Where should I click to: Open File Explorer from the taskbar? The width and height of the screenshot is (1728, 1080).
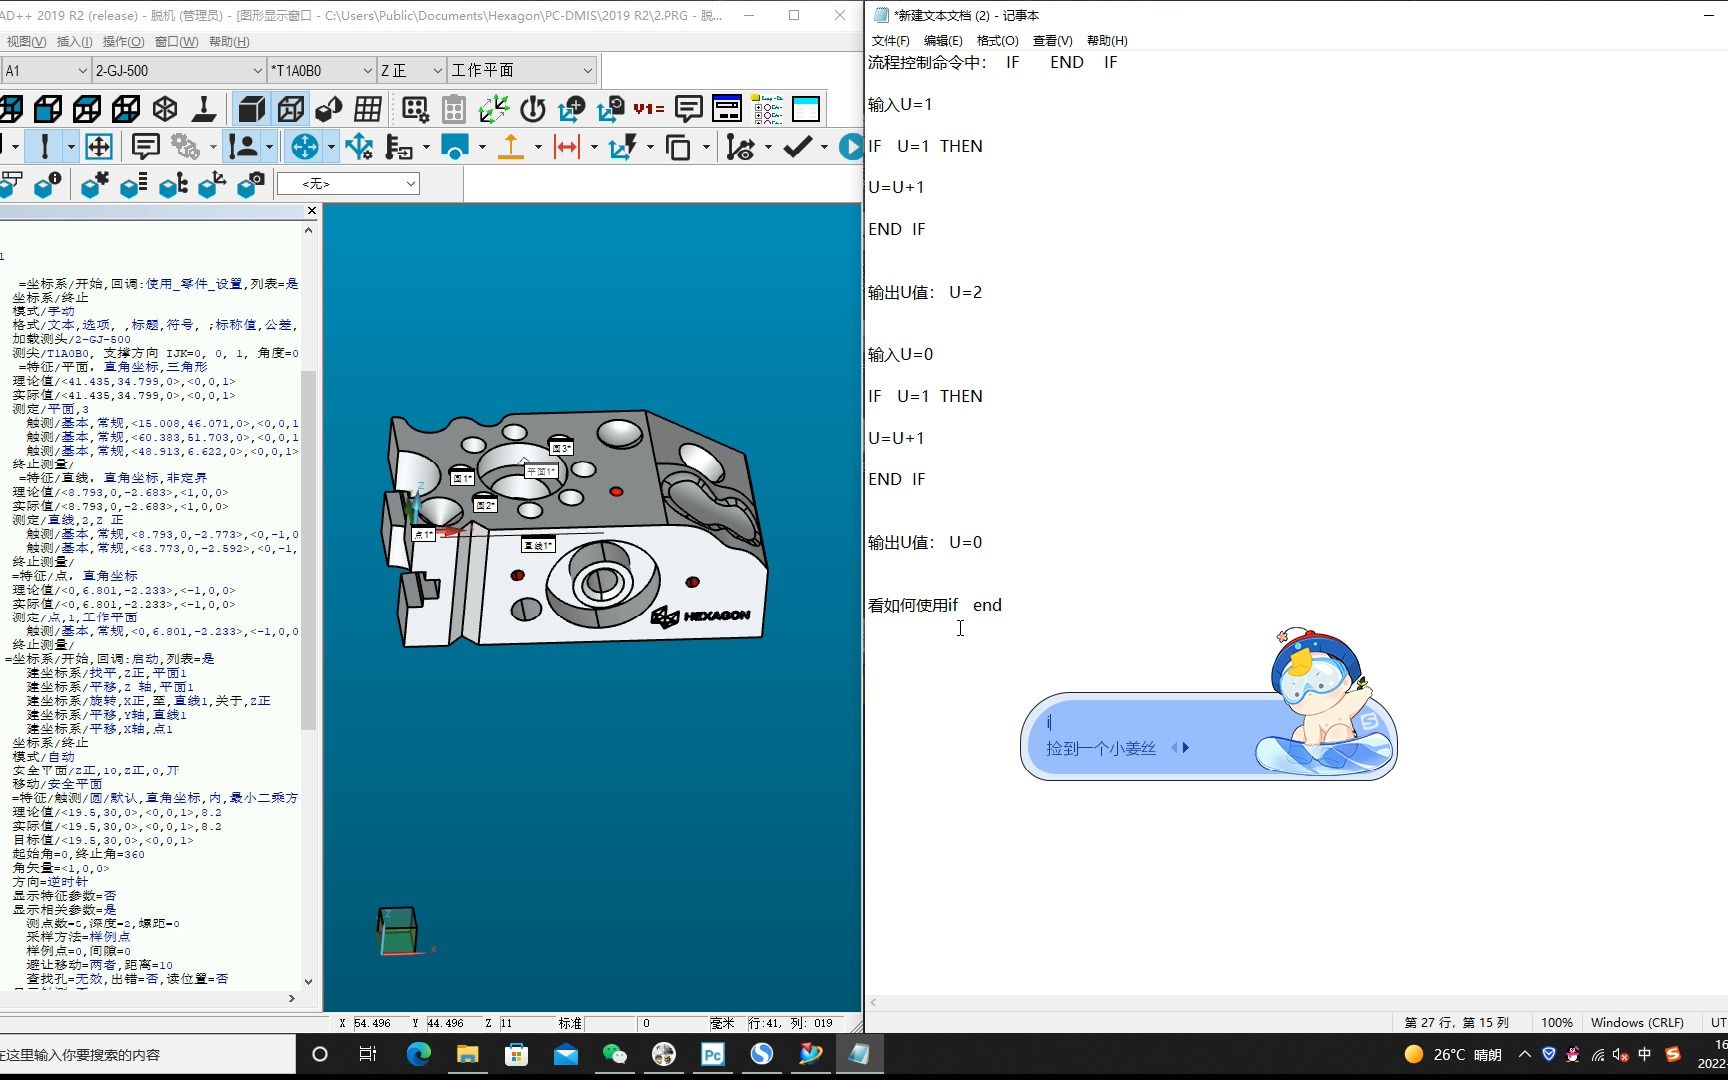[467, 1054]
